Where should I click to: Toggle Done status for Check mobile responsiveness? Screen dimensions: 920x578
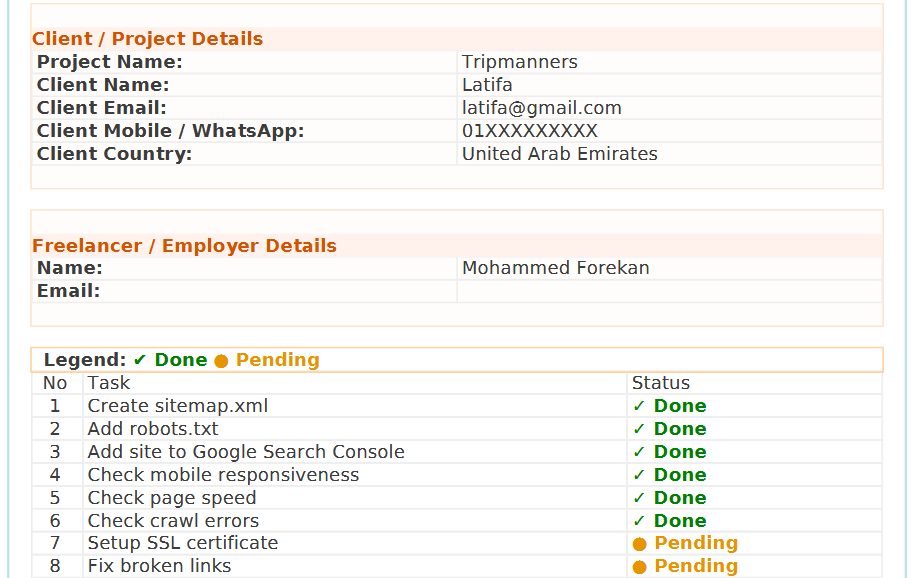point(679,475)
